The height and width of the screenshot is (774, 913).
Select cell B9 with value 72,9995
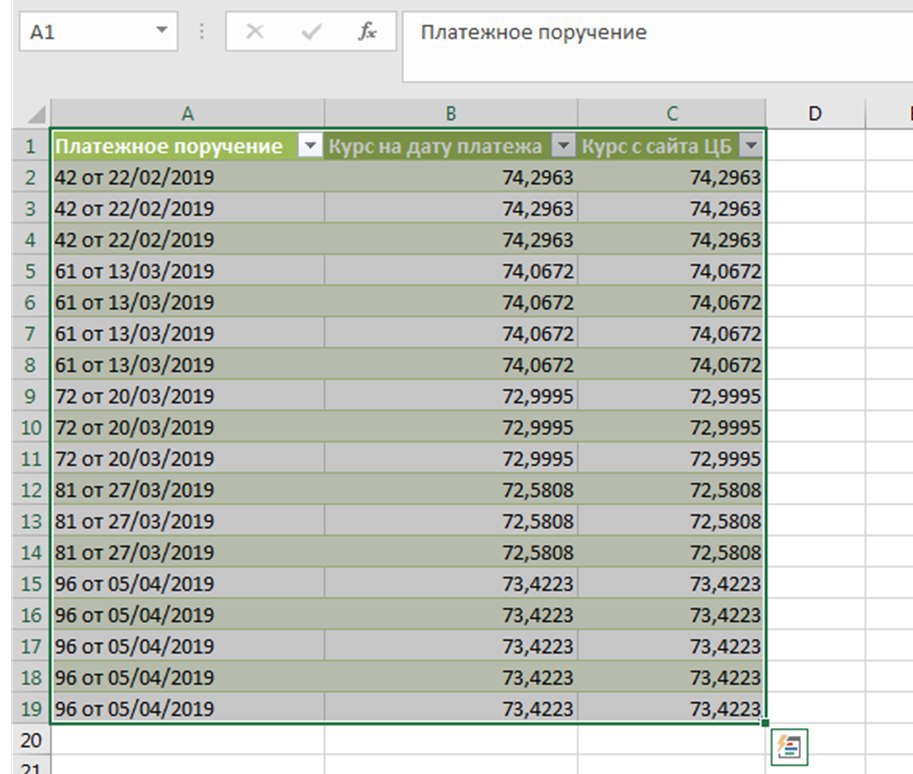[451, 396]
